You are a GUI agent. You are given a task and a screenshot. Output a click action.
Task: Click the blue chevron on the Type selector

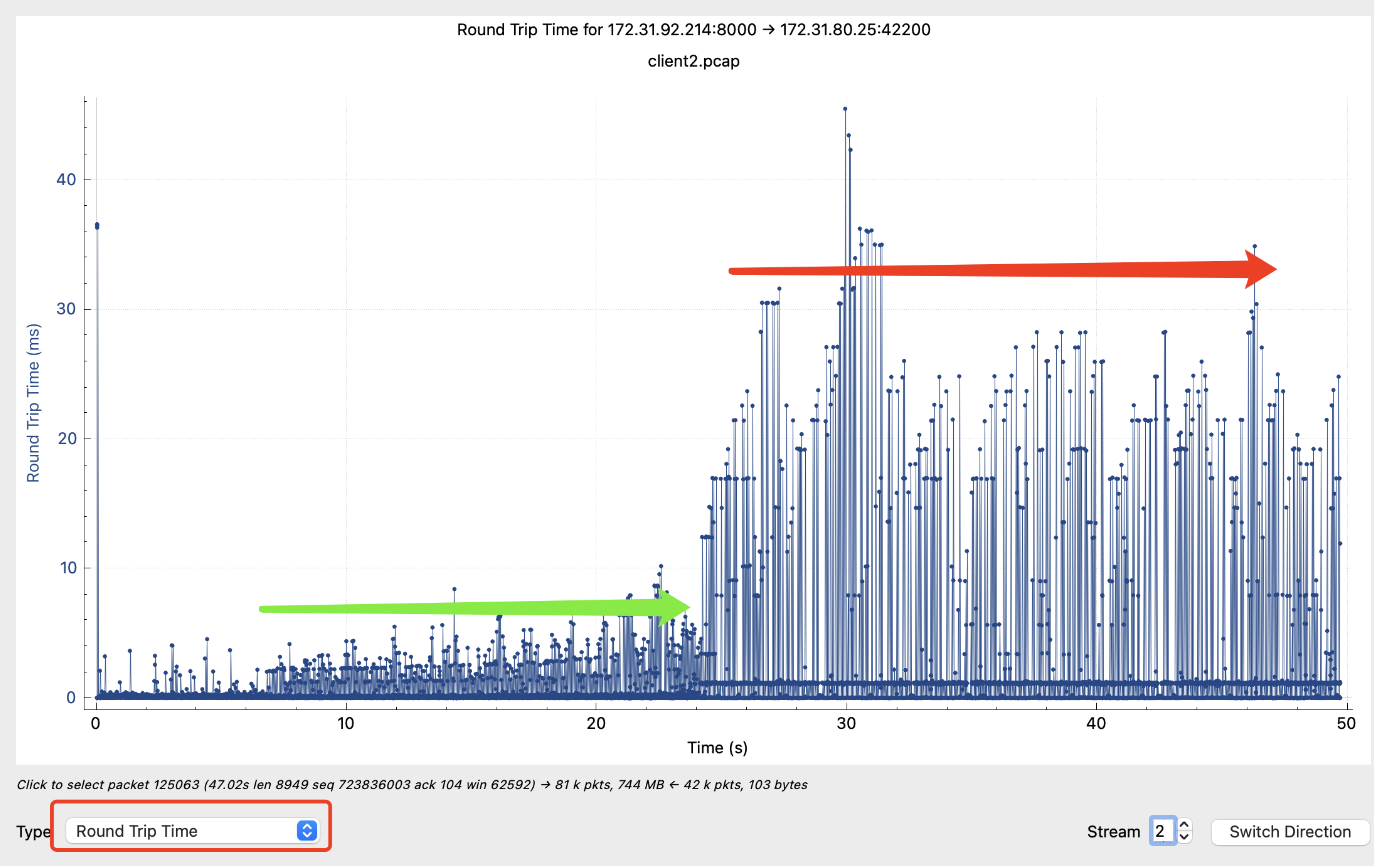point(307,831)
